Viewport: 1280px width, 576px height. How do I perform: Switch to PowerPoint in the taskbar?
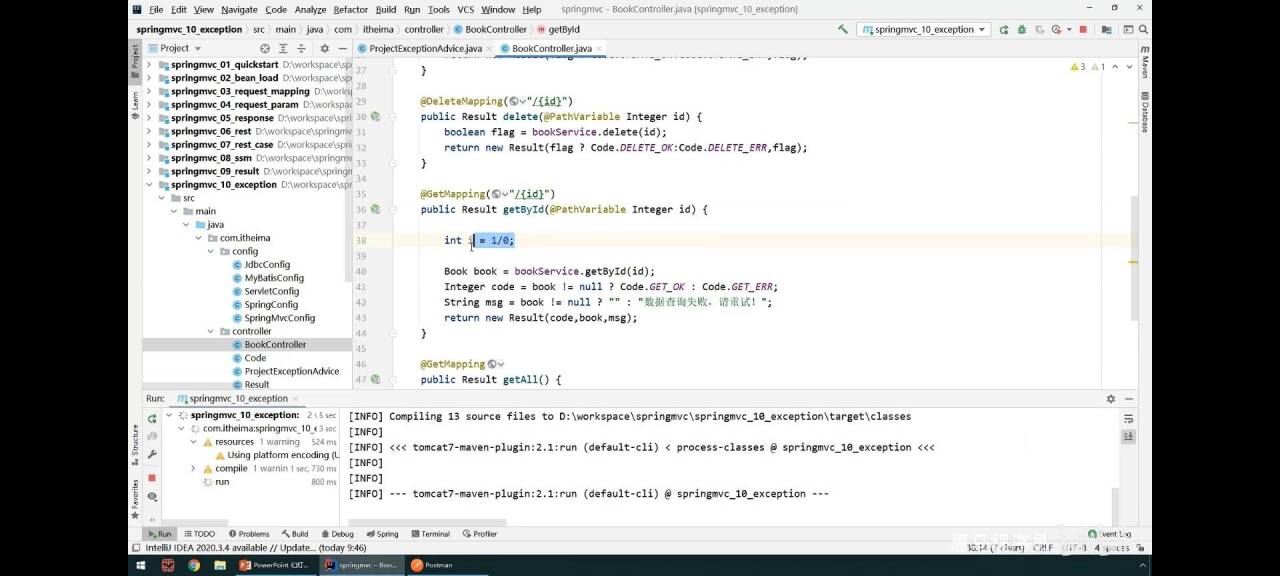click(x=275, y=565)
